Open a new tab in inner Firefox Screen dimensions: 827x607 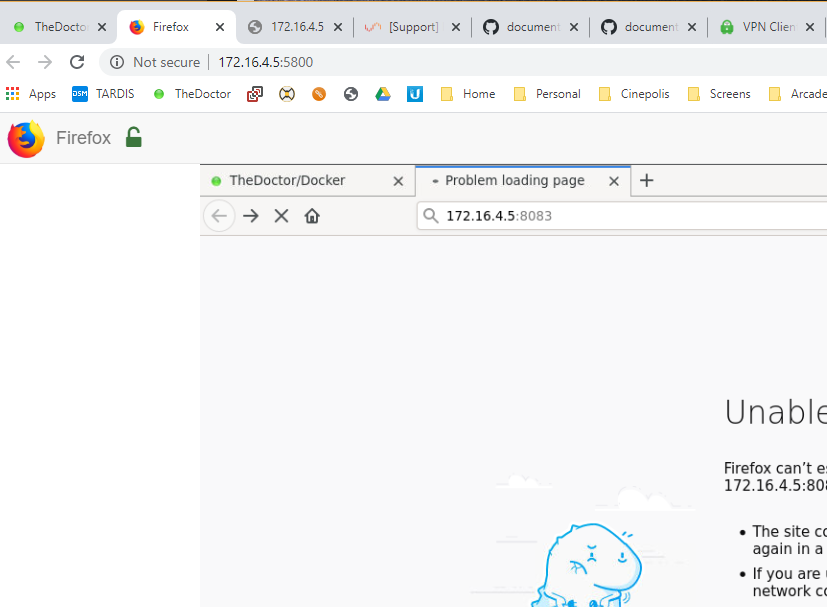coord(647,180)
